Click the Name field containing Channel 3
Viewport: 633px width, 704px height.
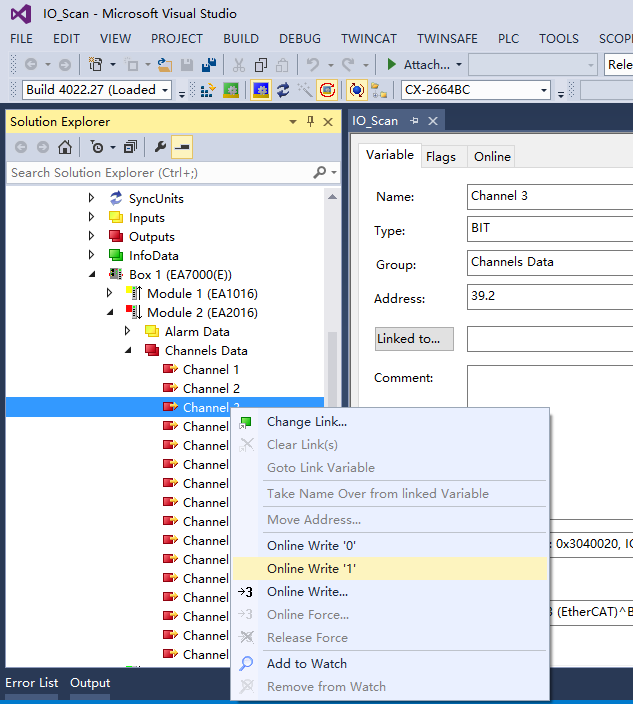[x=550, y=197]
